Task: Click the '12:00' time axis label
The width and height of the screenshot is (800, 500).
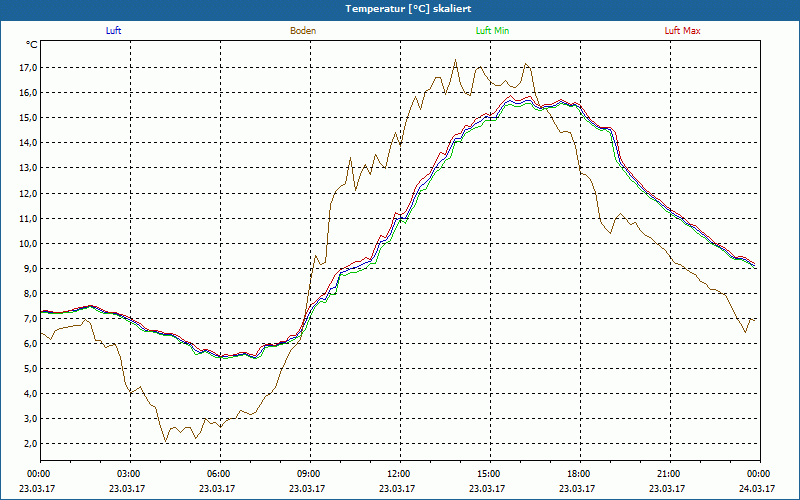Action: 401,474
